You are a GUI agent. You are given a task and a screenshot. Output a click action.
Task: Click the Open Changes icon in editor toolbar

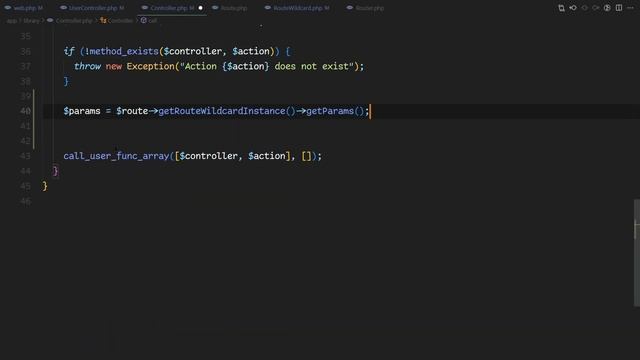562,8
